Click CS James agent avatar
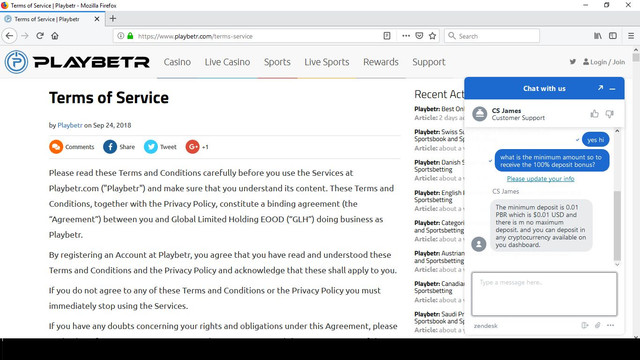 480,114
